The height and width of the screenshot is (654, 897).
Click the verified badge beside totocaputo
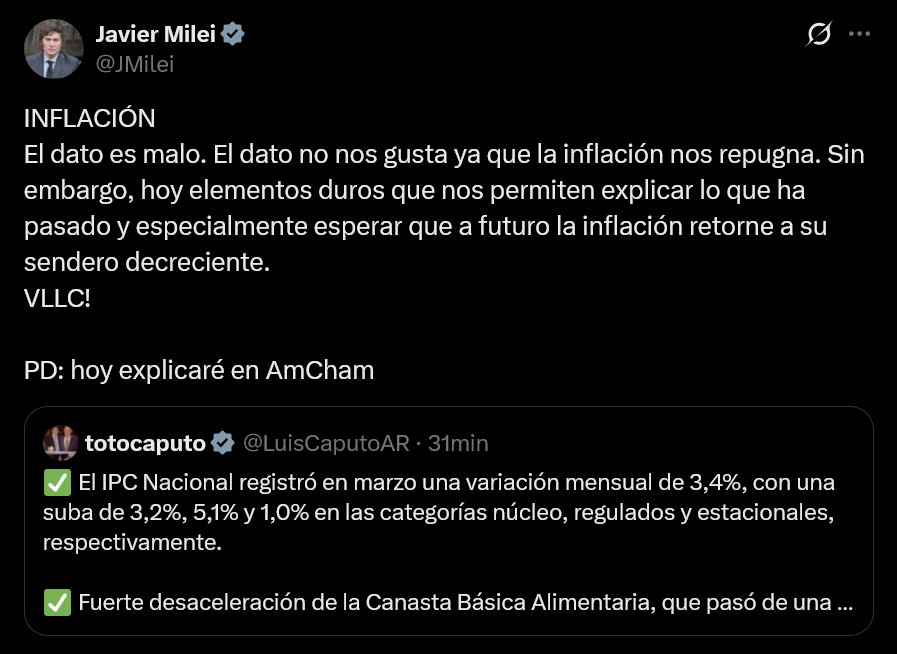point(224,442)
